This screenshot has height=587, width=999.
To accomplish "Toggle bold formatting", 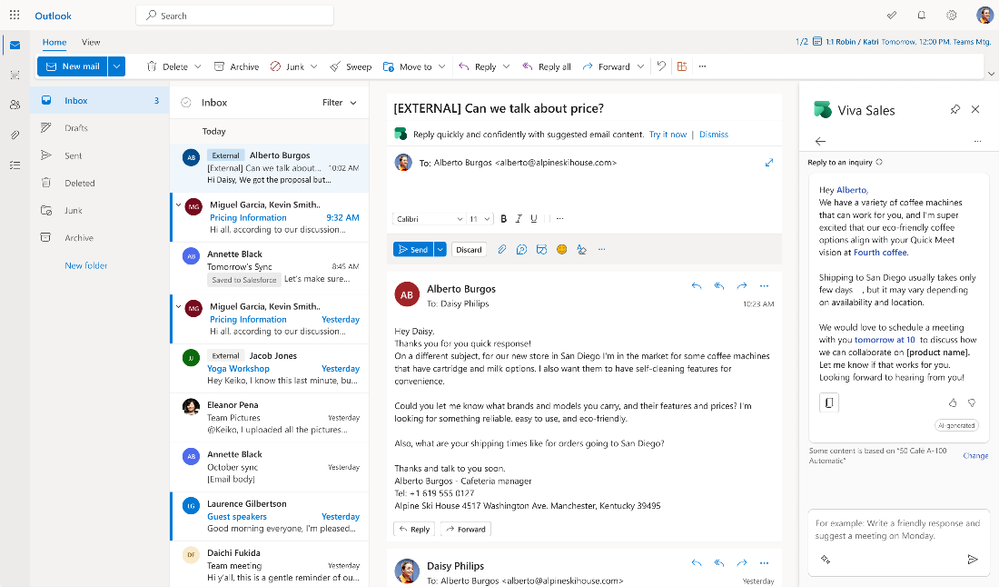I will click(x=503, y=219).
